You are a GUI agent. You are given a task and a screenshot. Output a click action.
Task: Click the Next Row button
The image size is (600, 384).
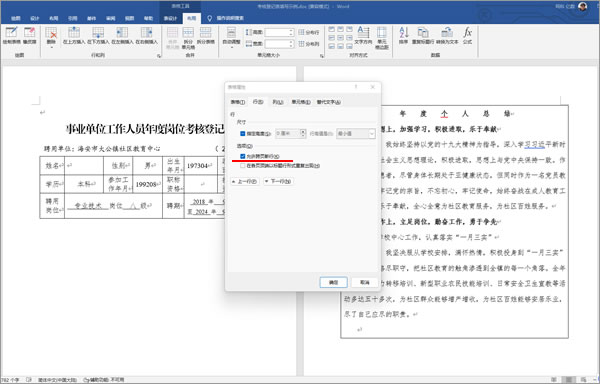pos(278,181)
